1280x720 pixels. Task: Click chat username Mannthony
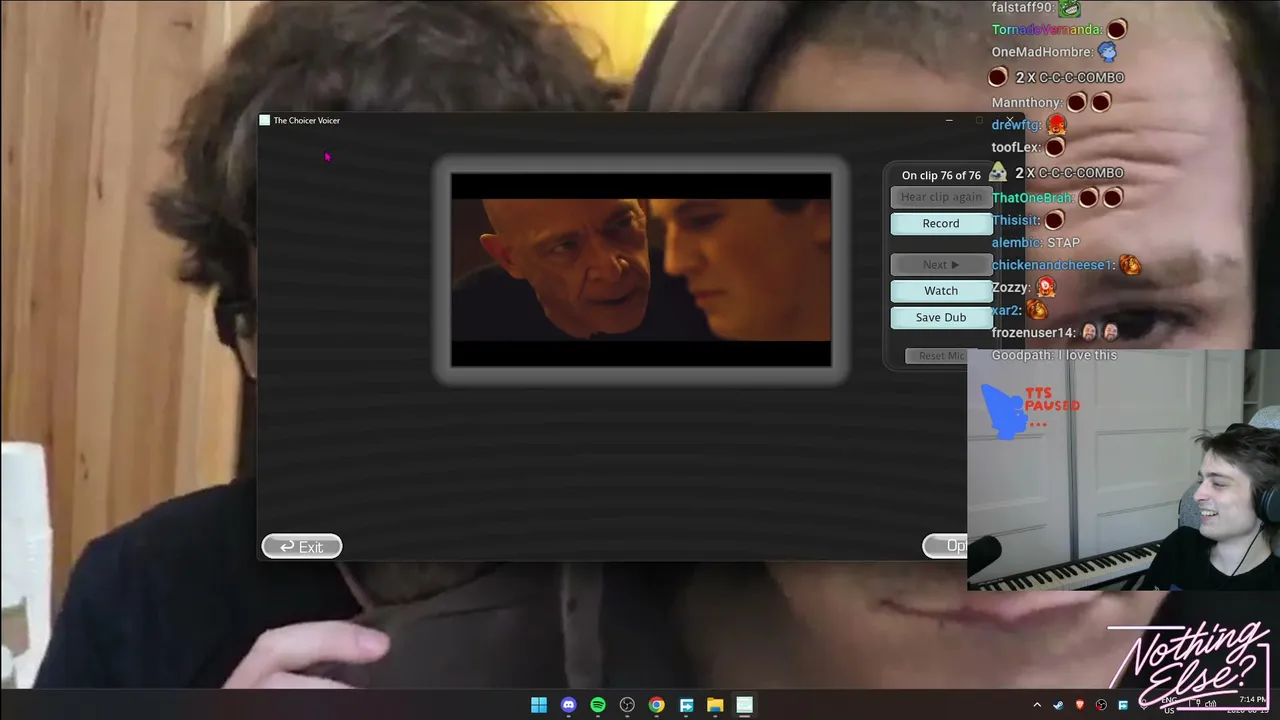coord(1027,102)
